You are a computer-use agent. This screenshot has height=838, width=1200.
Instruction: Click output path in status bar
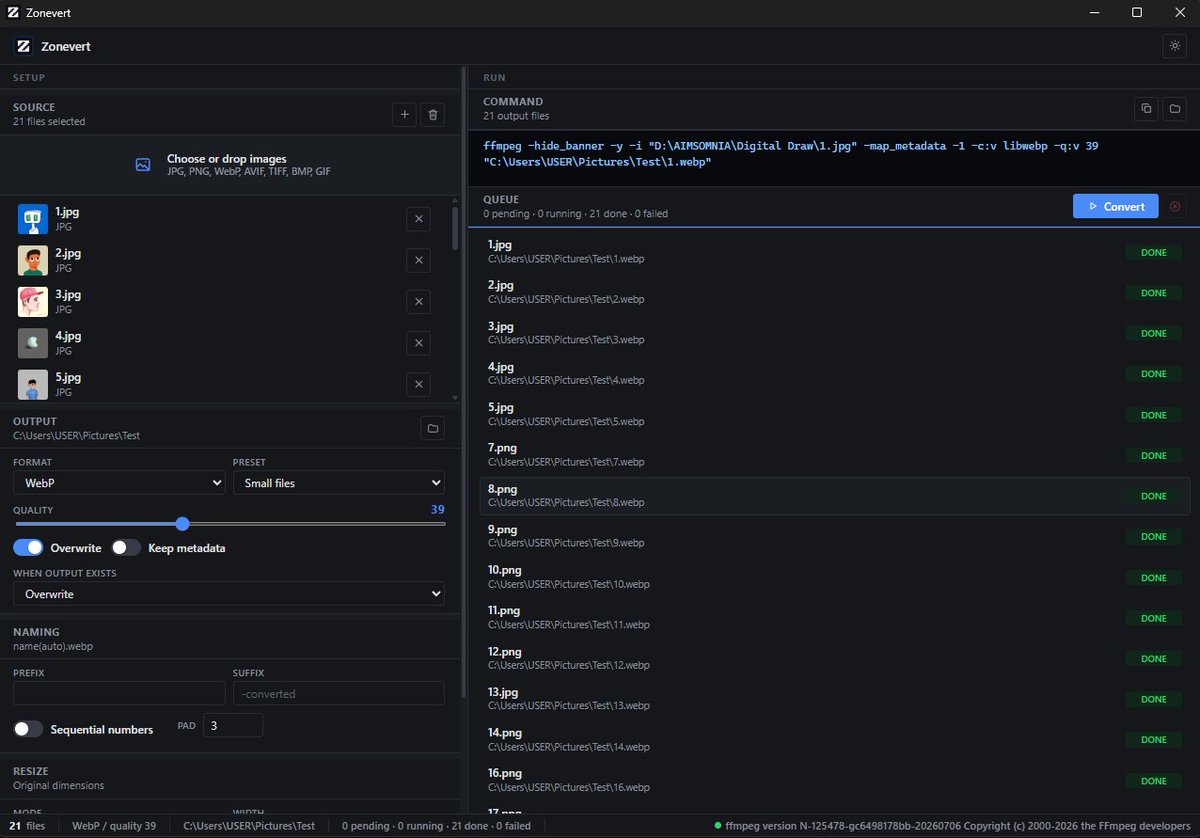coord(249,826)
